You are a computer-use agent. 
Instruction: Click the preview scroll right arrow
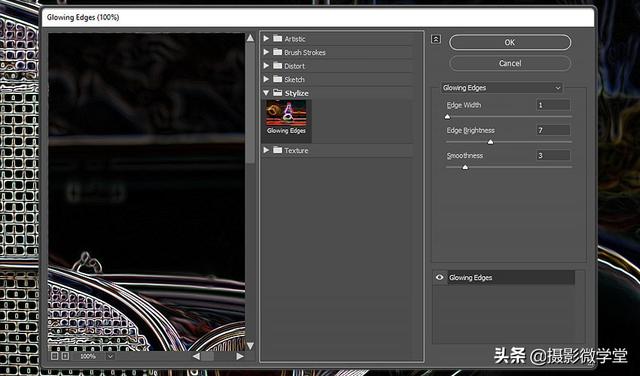pyautogui.click(x=240, y=356)
